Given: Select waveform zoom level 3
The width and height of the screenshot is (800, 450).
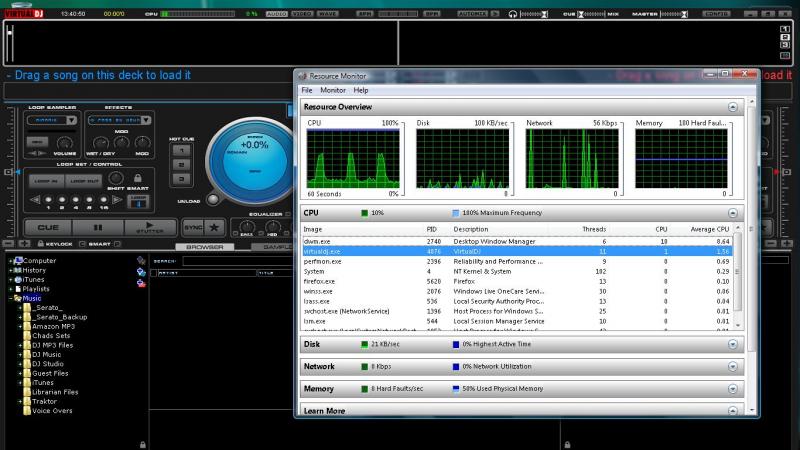Looking at the screenshot, I should click(x=785, y=45).
